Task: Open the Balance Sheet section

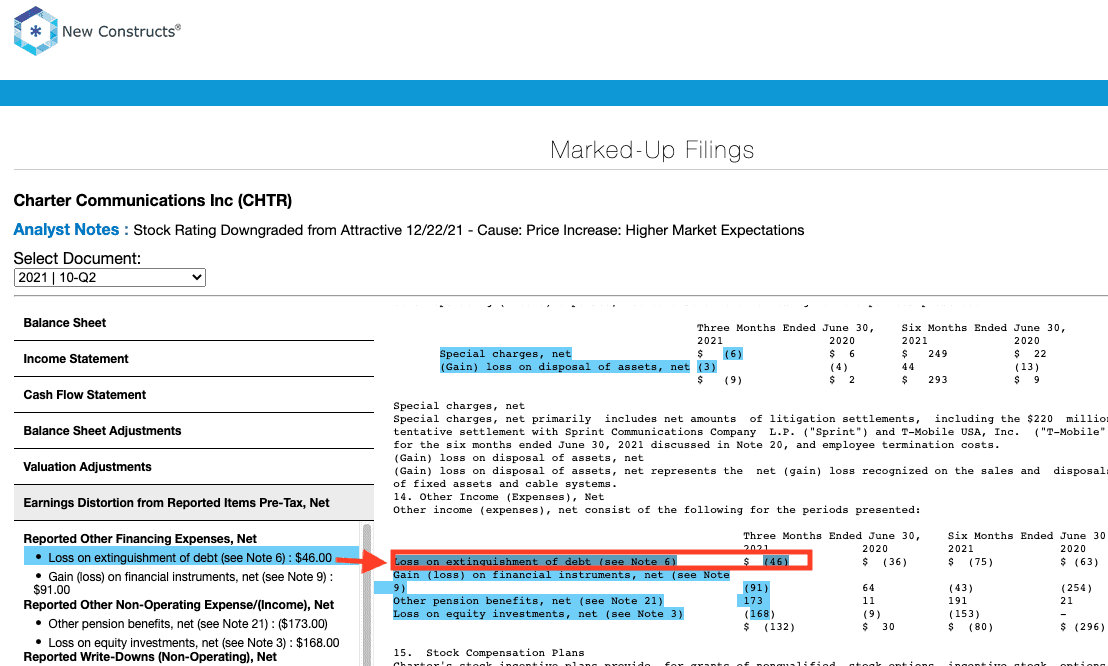Action: coord(194,323)
